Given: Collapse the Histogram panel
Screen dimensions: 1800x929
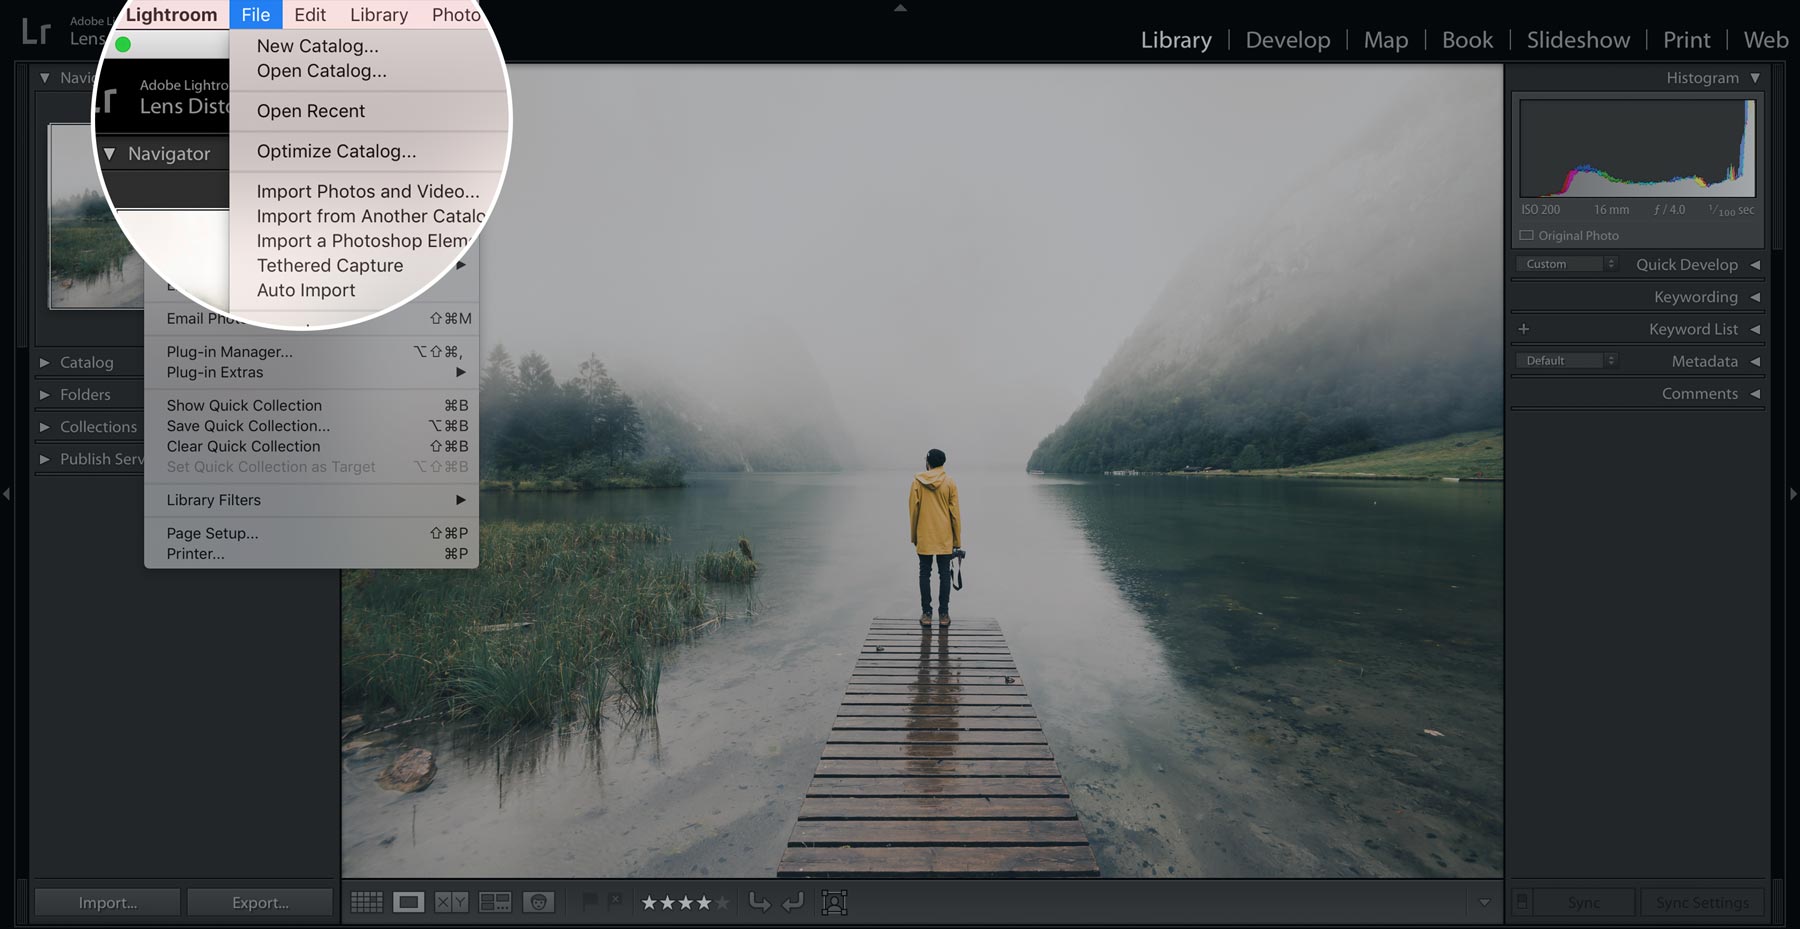Looking at the screenshot, I should click(x=1755, y=78).
